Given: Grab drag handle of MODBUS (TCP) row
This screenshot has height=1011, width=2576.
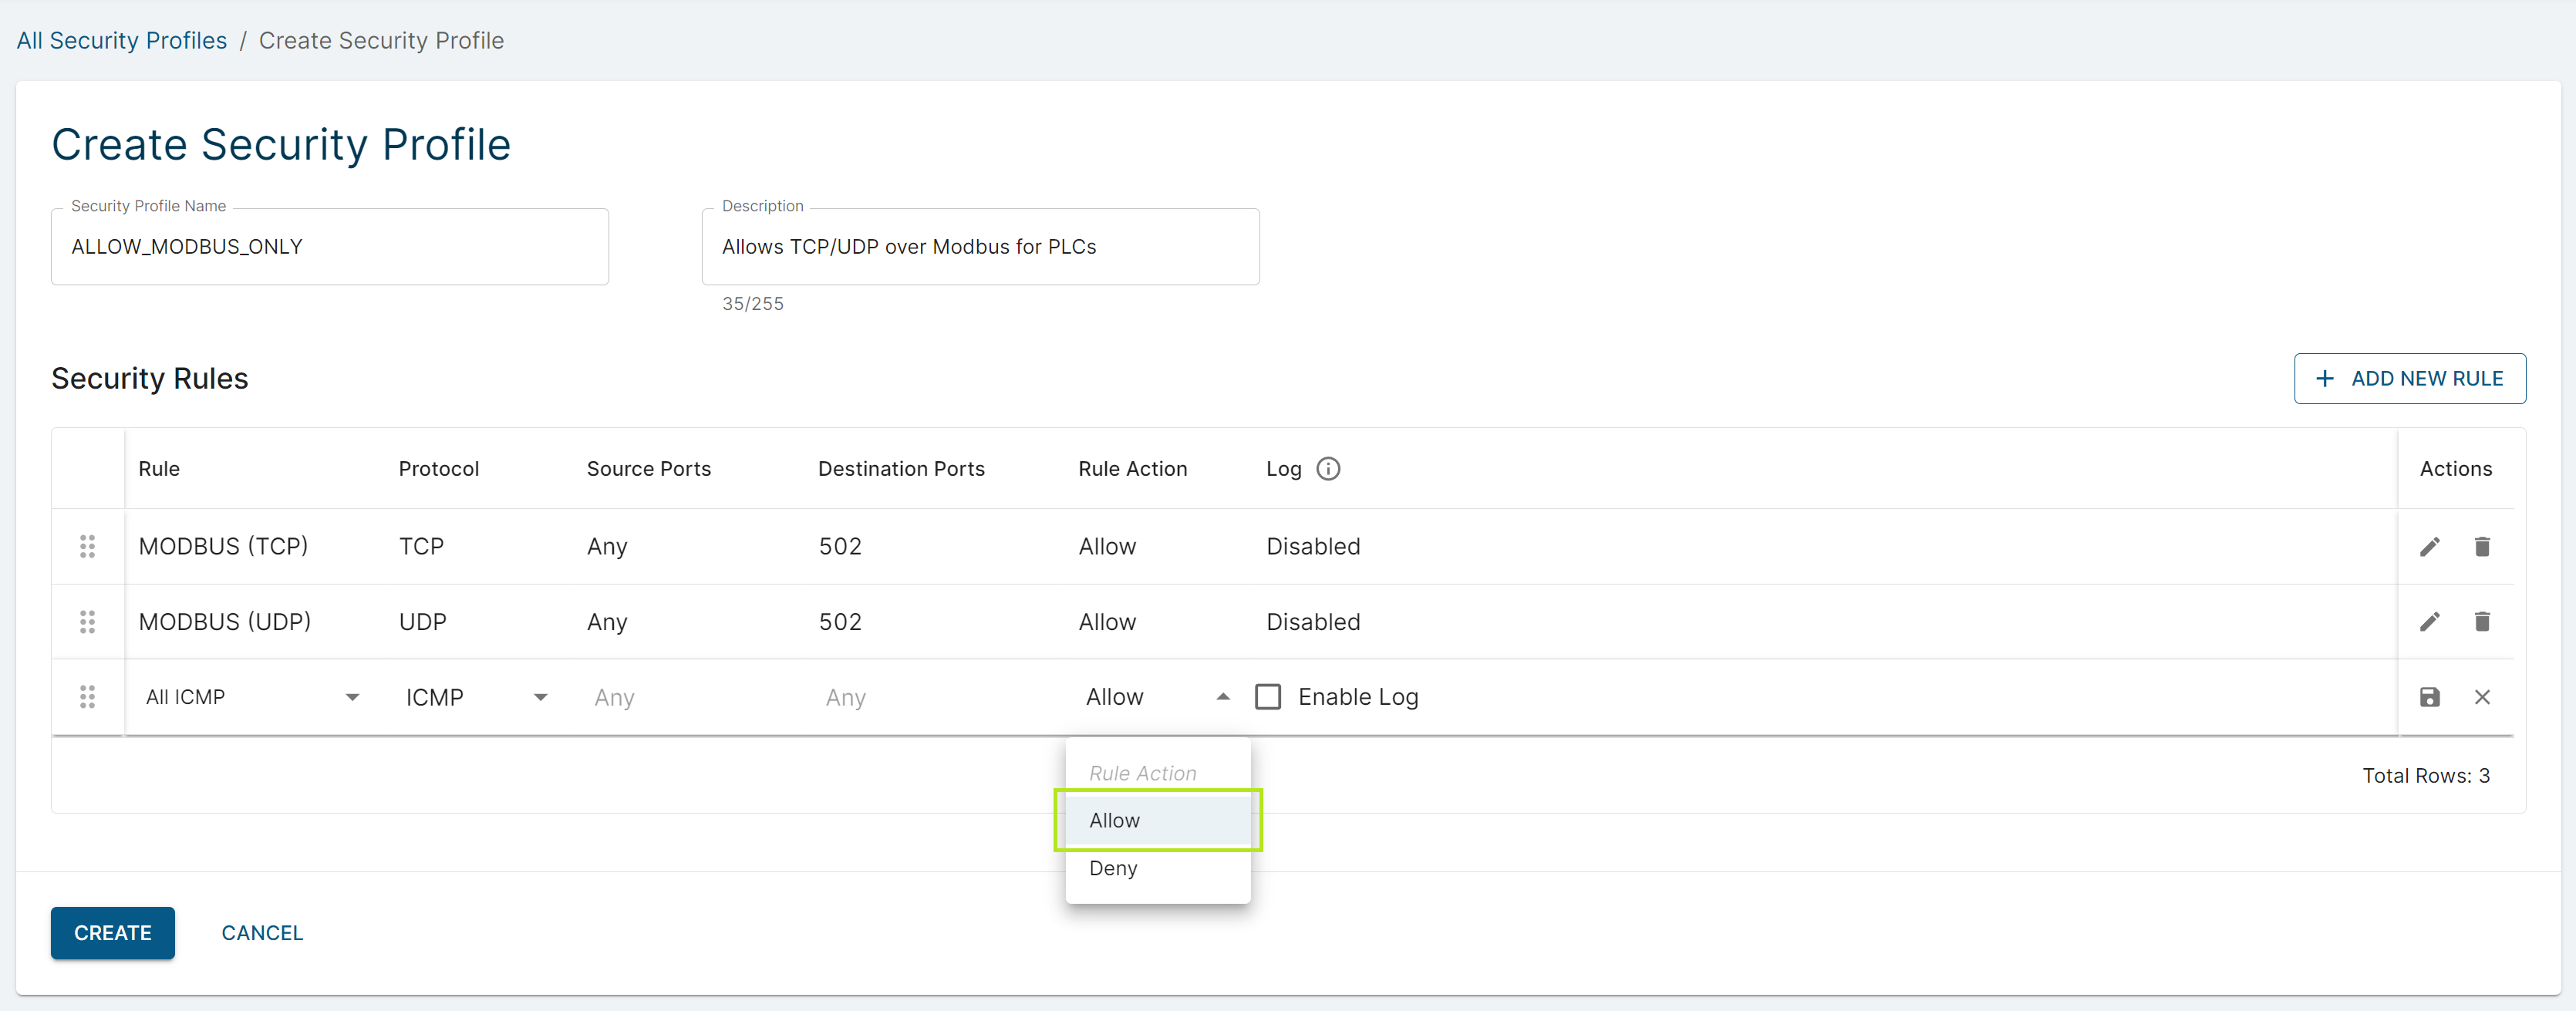Looking at the screenshot, I should 87,546.
